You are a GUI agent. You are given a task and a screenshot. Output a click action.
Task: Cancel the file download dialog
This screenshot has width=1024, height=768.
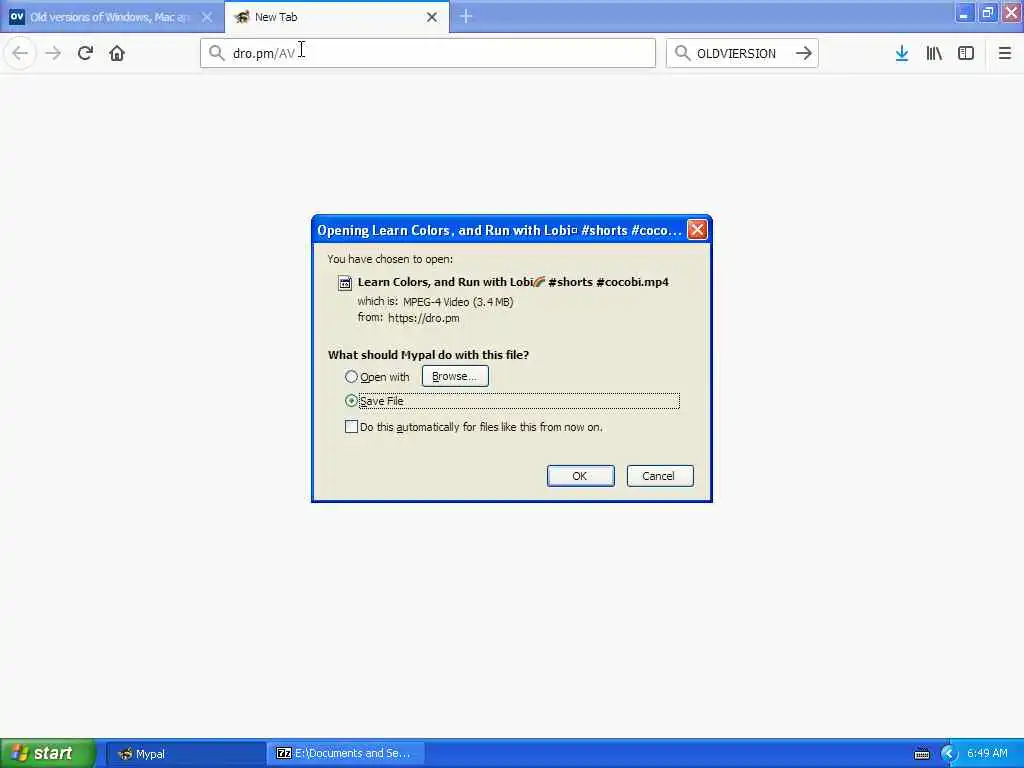tap(660, 476)
